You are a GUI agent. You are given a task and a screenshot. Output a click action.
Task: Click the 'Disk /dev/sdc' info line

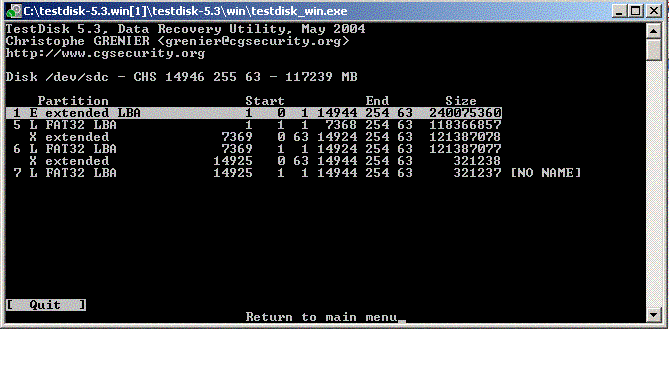(181, 77)
